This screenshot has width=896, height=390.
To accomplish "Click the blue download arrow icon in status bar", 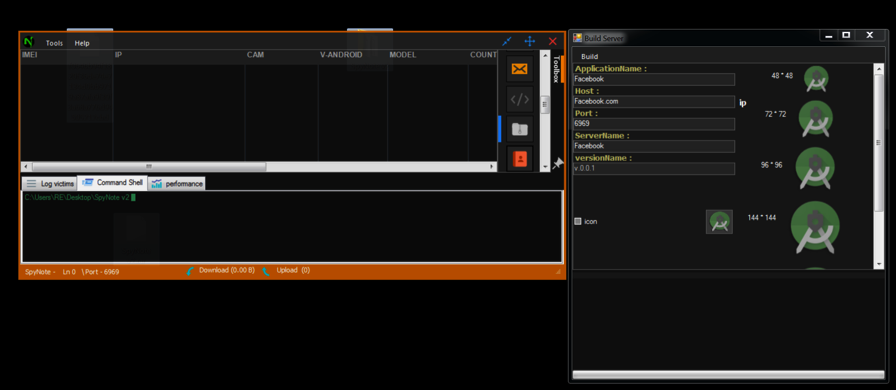I will click(x=191, y=271).
